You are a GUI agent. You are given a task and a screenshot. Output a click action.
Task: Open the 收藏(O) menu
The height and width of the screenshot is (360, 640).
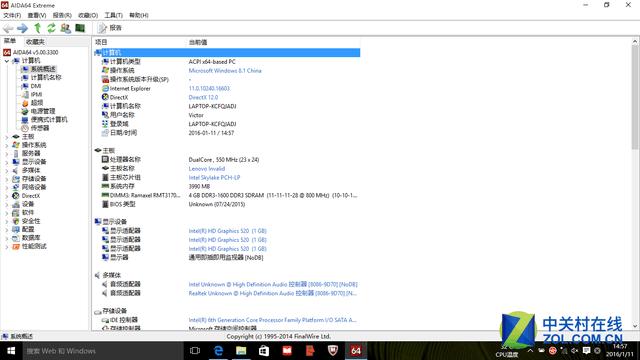click(88, 15)
